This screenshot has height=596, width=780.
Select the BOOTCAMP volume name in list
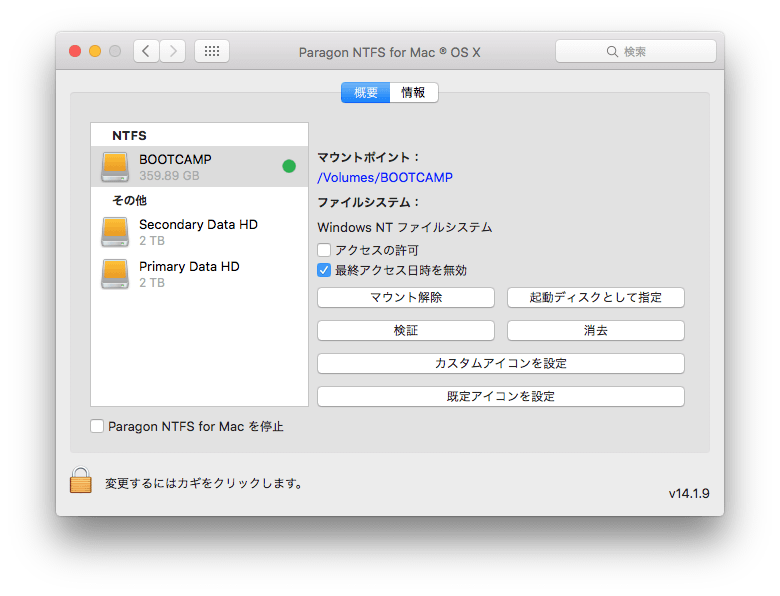pos(175,159)
